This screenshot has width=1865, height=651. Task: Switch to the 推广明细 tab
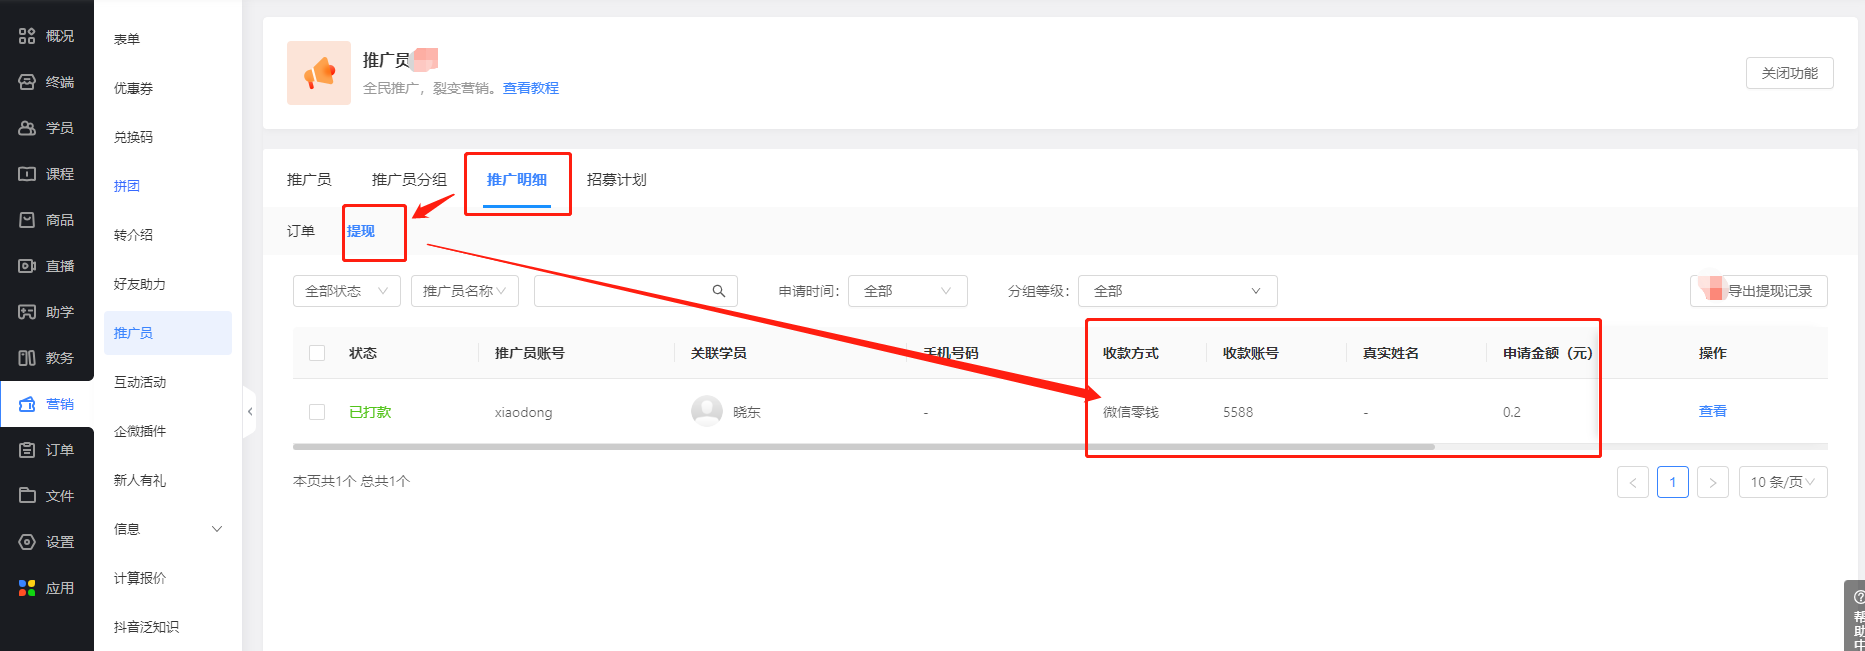[x=517, y=180]
